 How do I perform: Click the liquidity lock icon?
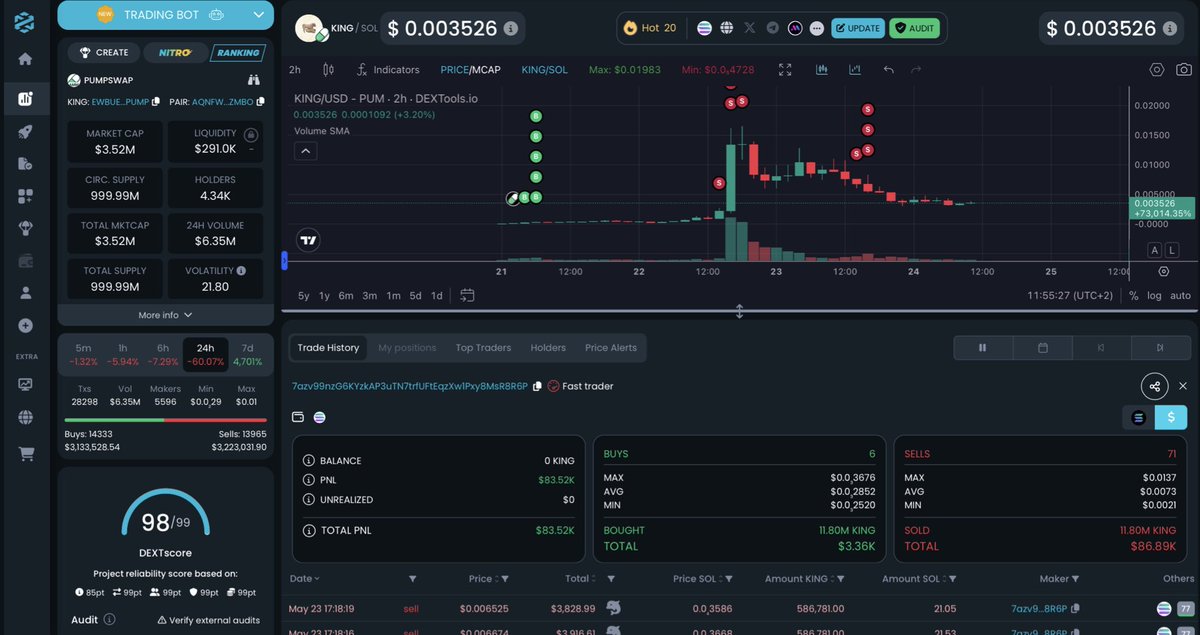(250, 133)
